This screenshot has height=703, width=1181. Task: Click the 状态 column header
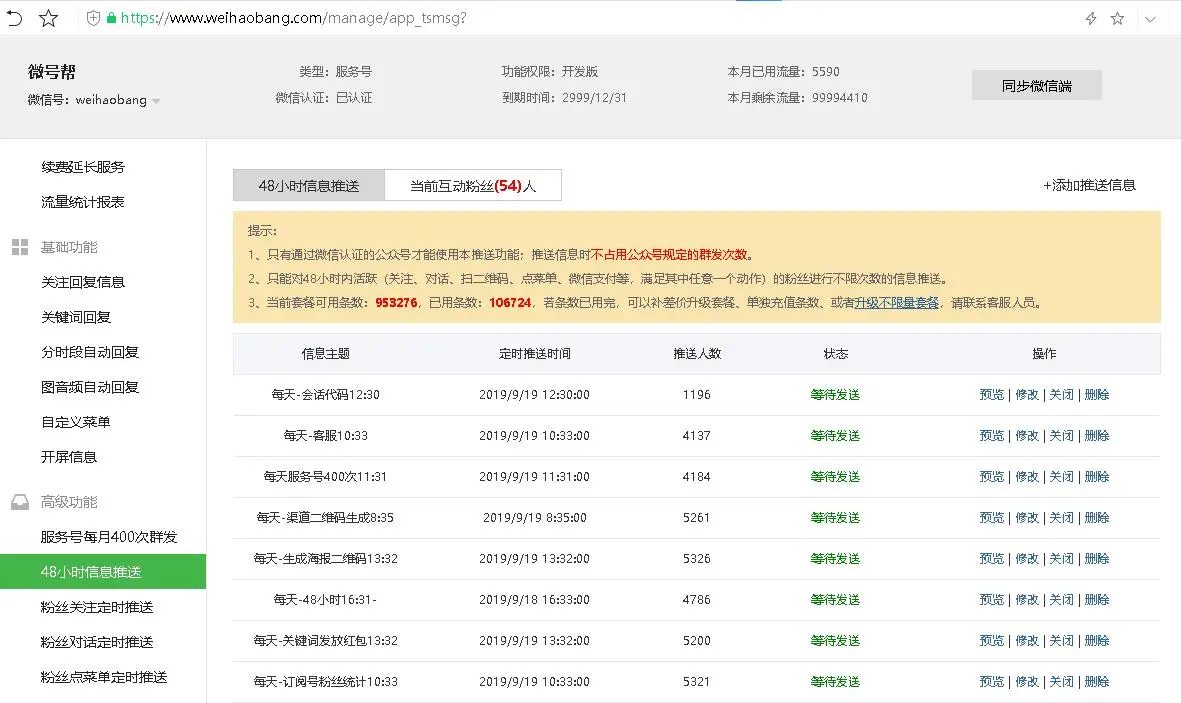pos(835,353)
